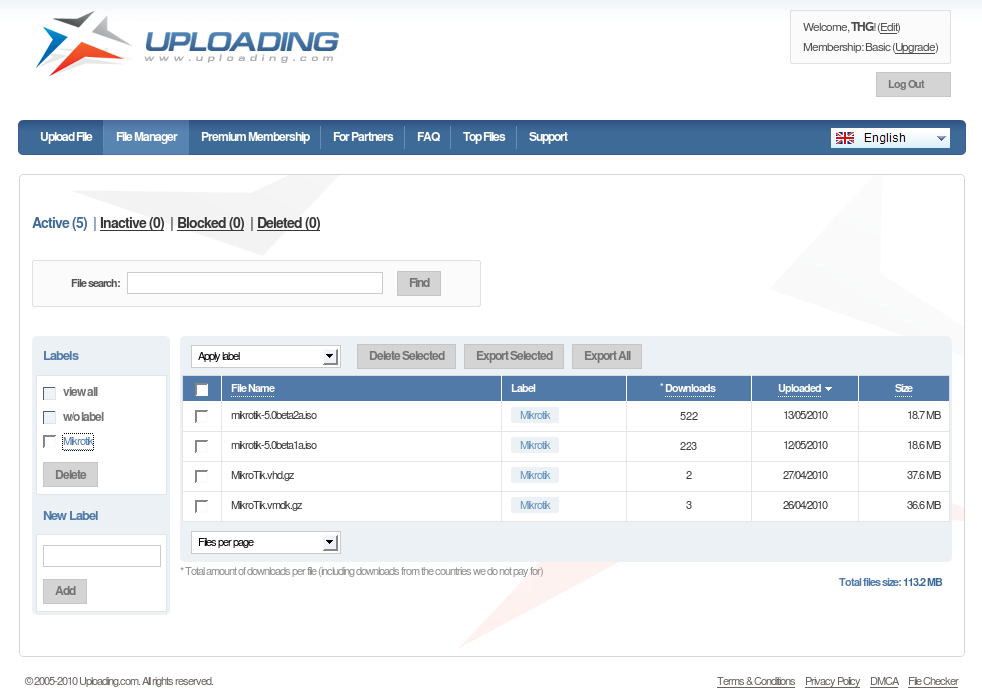Check the MikroTik.vmdk.gz row checkbox
982x693 pixels.
click(x=201, y=506)
